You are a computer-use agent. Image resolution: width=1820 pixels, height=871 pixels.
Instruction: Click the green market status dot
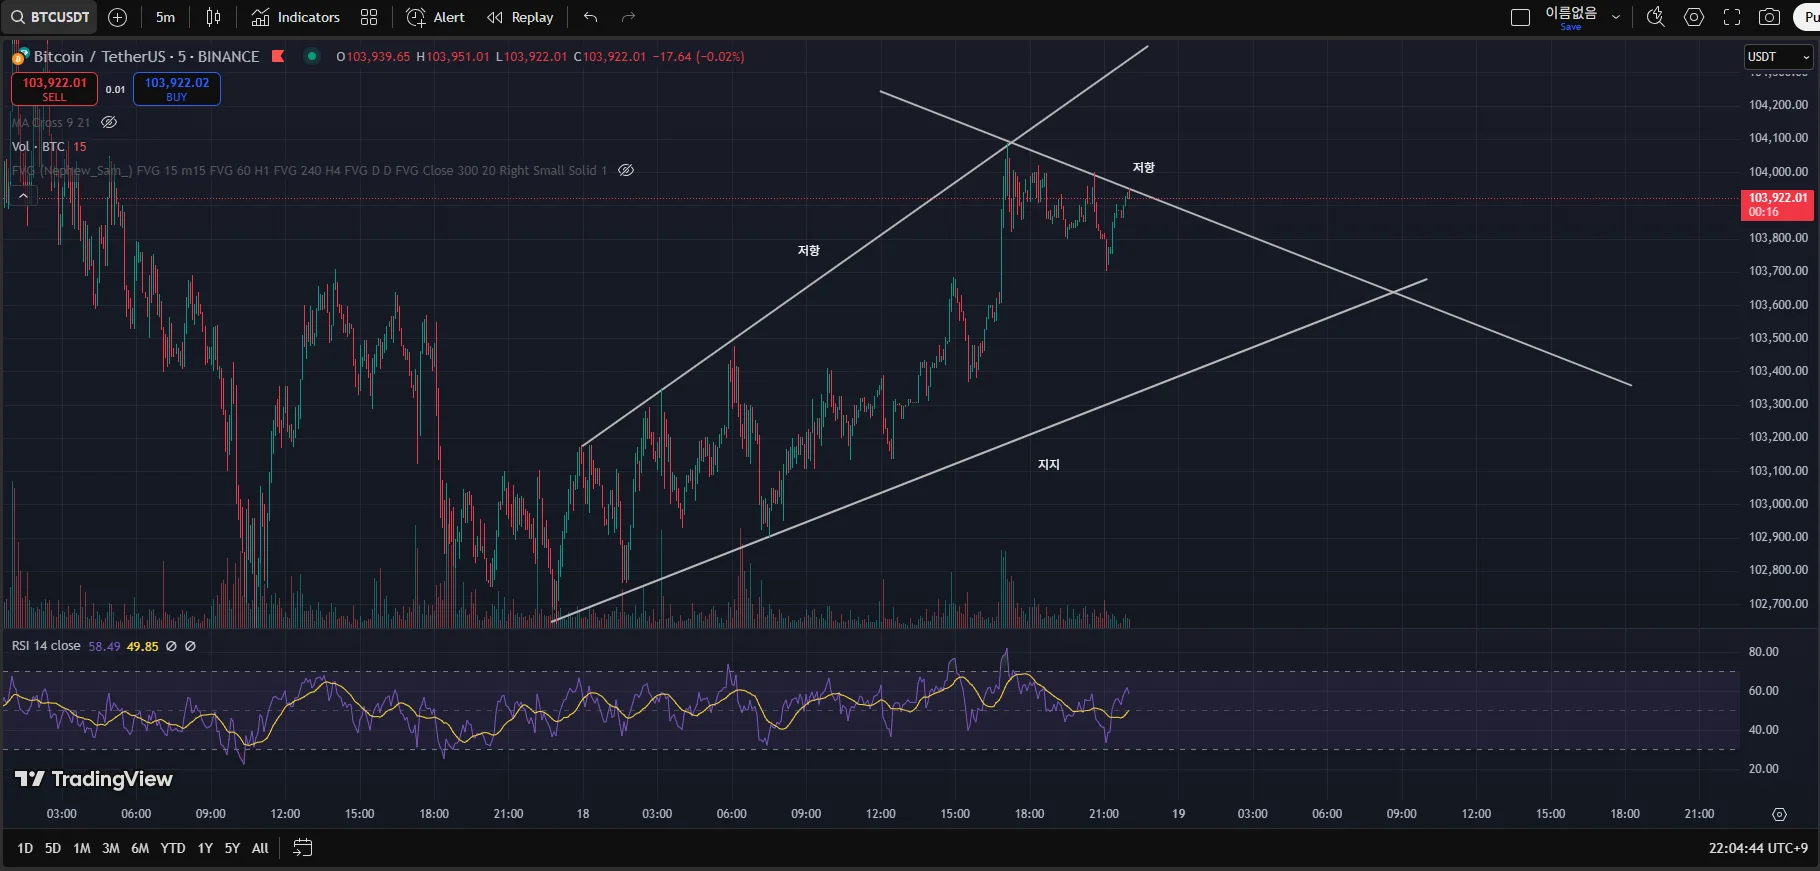312,56
